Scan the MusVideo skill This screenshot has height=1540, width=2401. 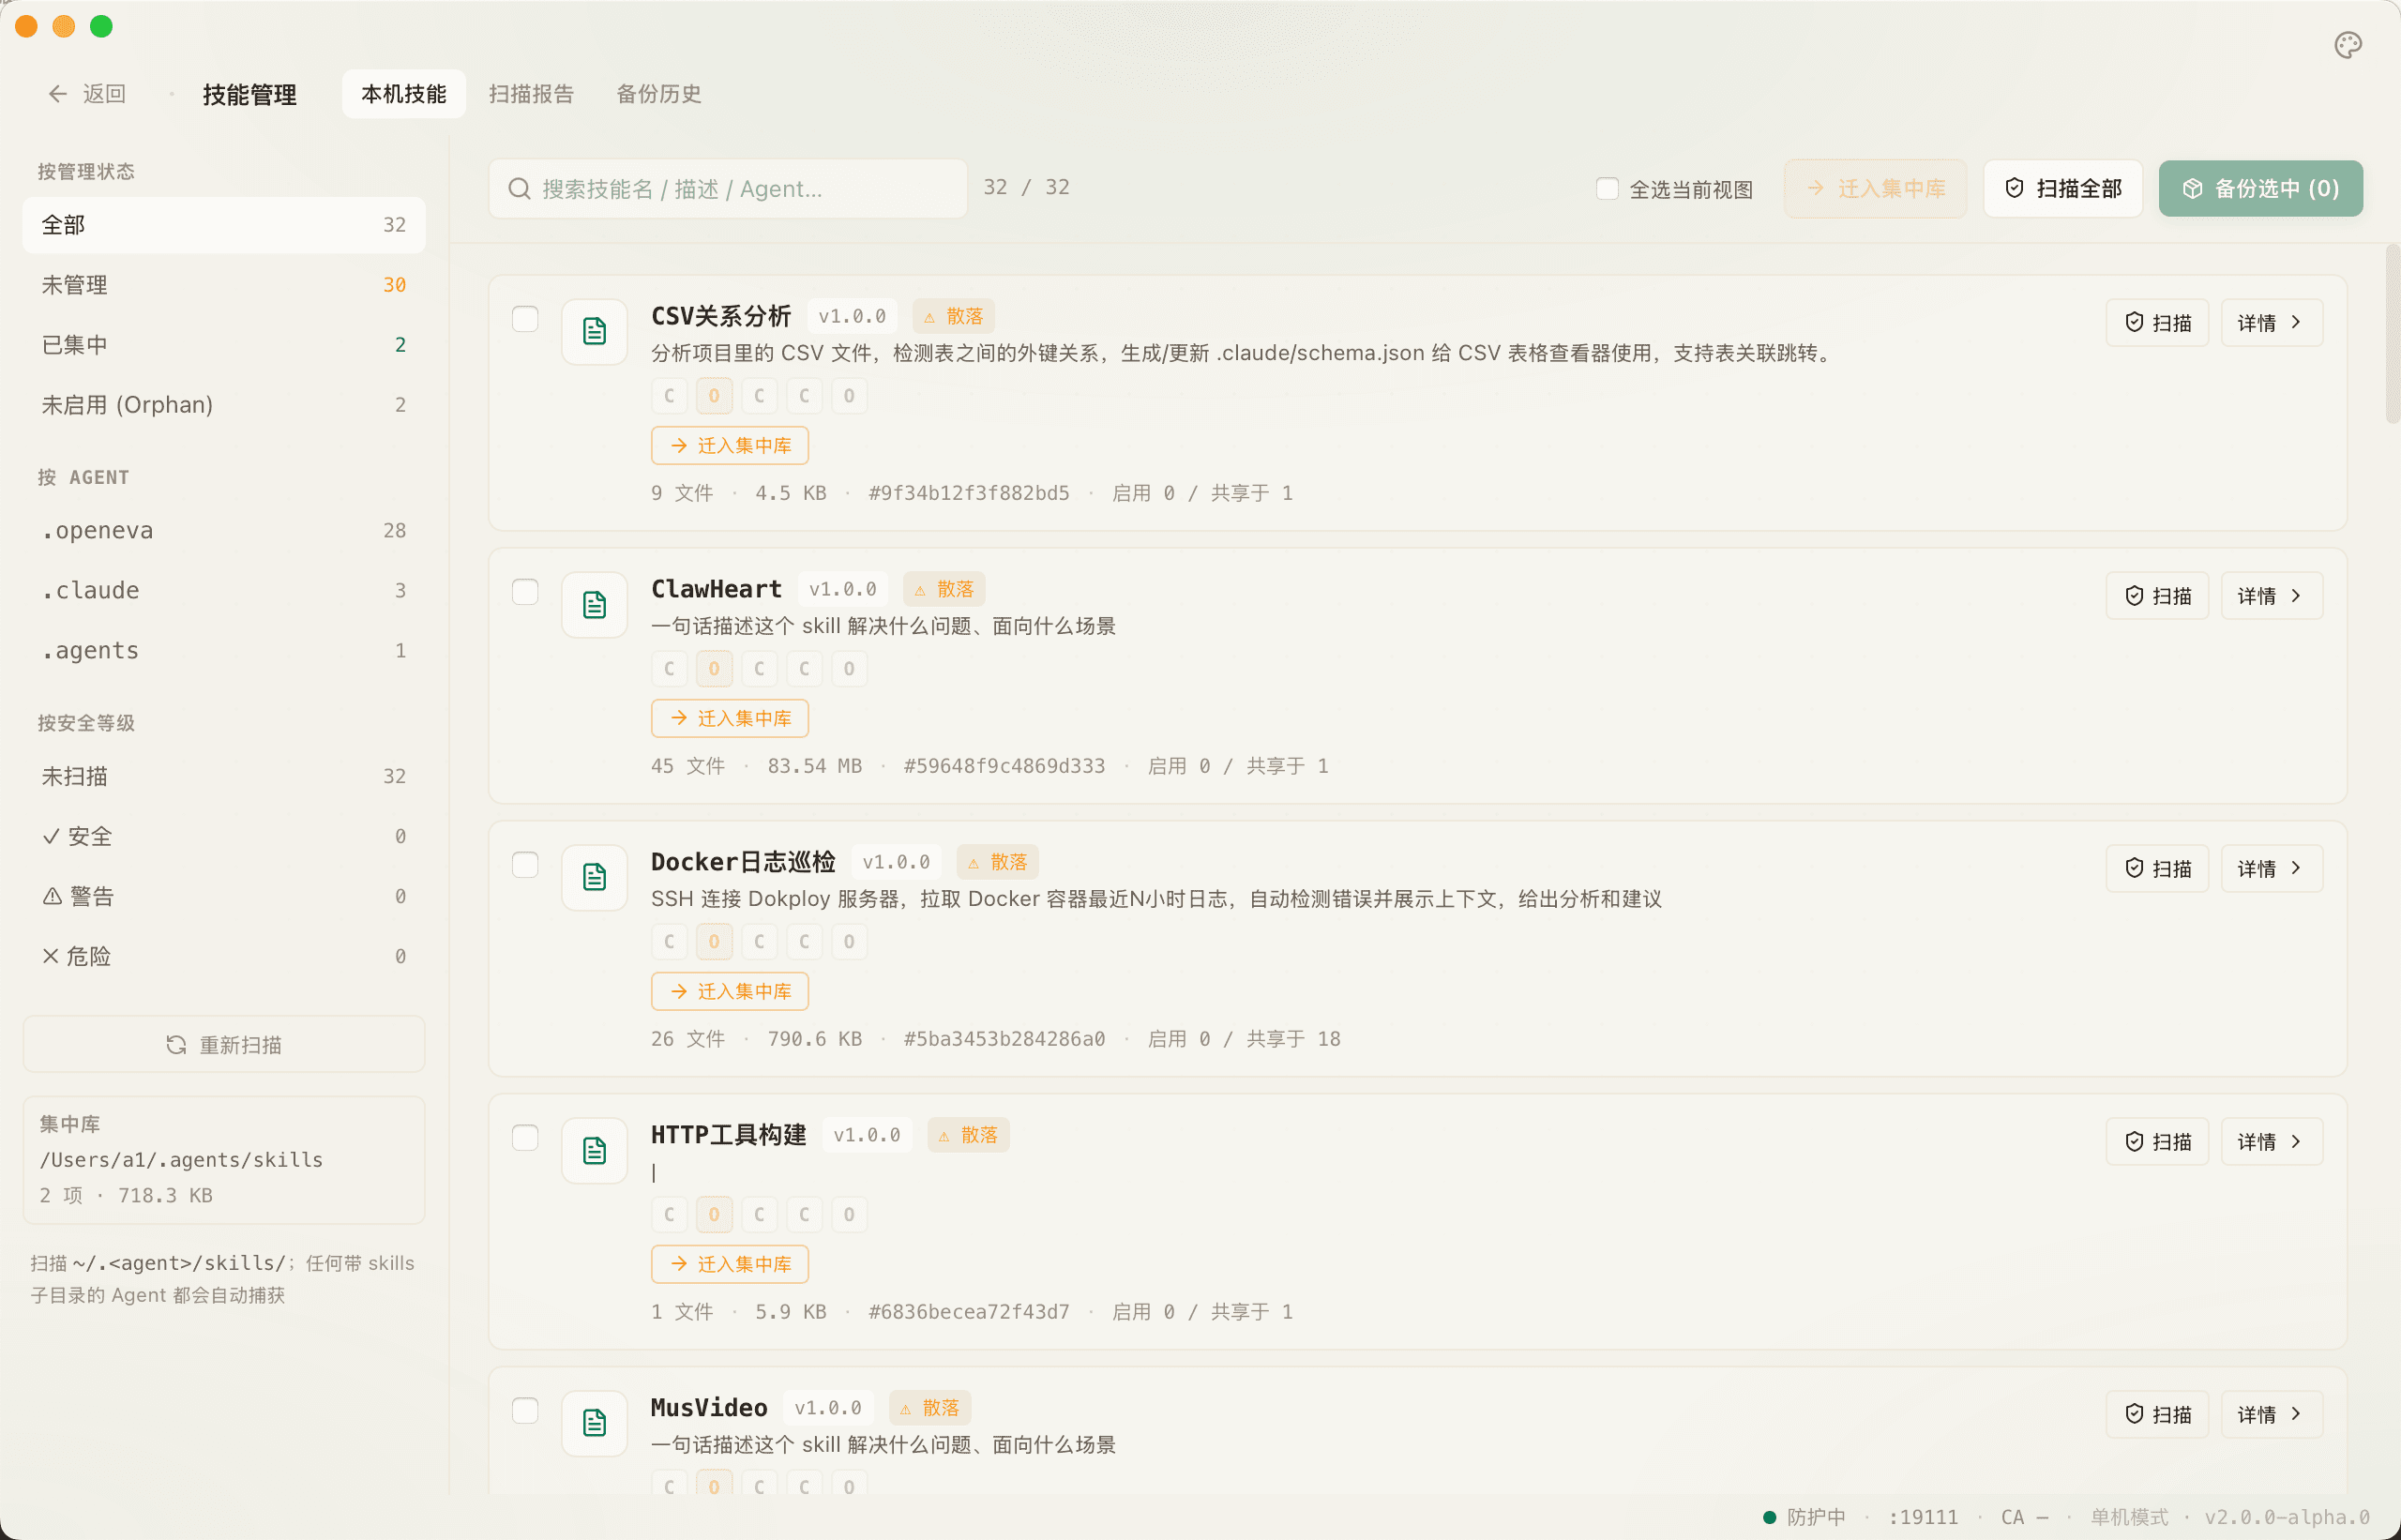(2157, 1414)
